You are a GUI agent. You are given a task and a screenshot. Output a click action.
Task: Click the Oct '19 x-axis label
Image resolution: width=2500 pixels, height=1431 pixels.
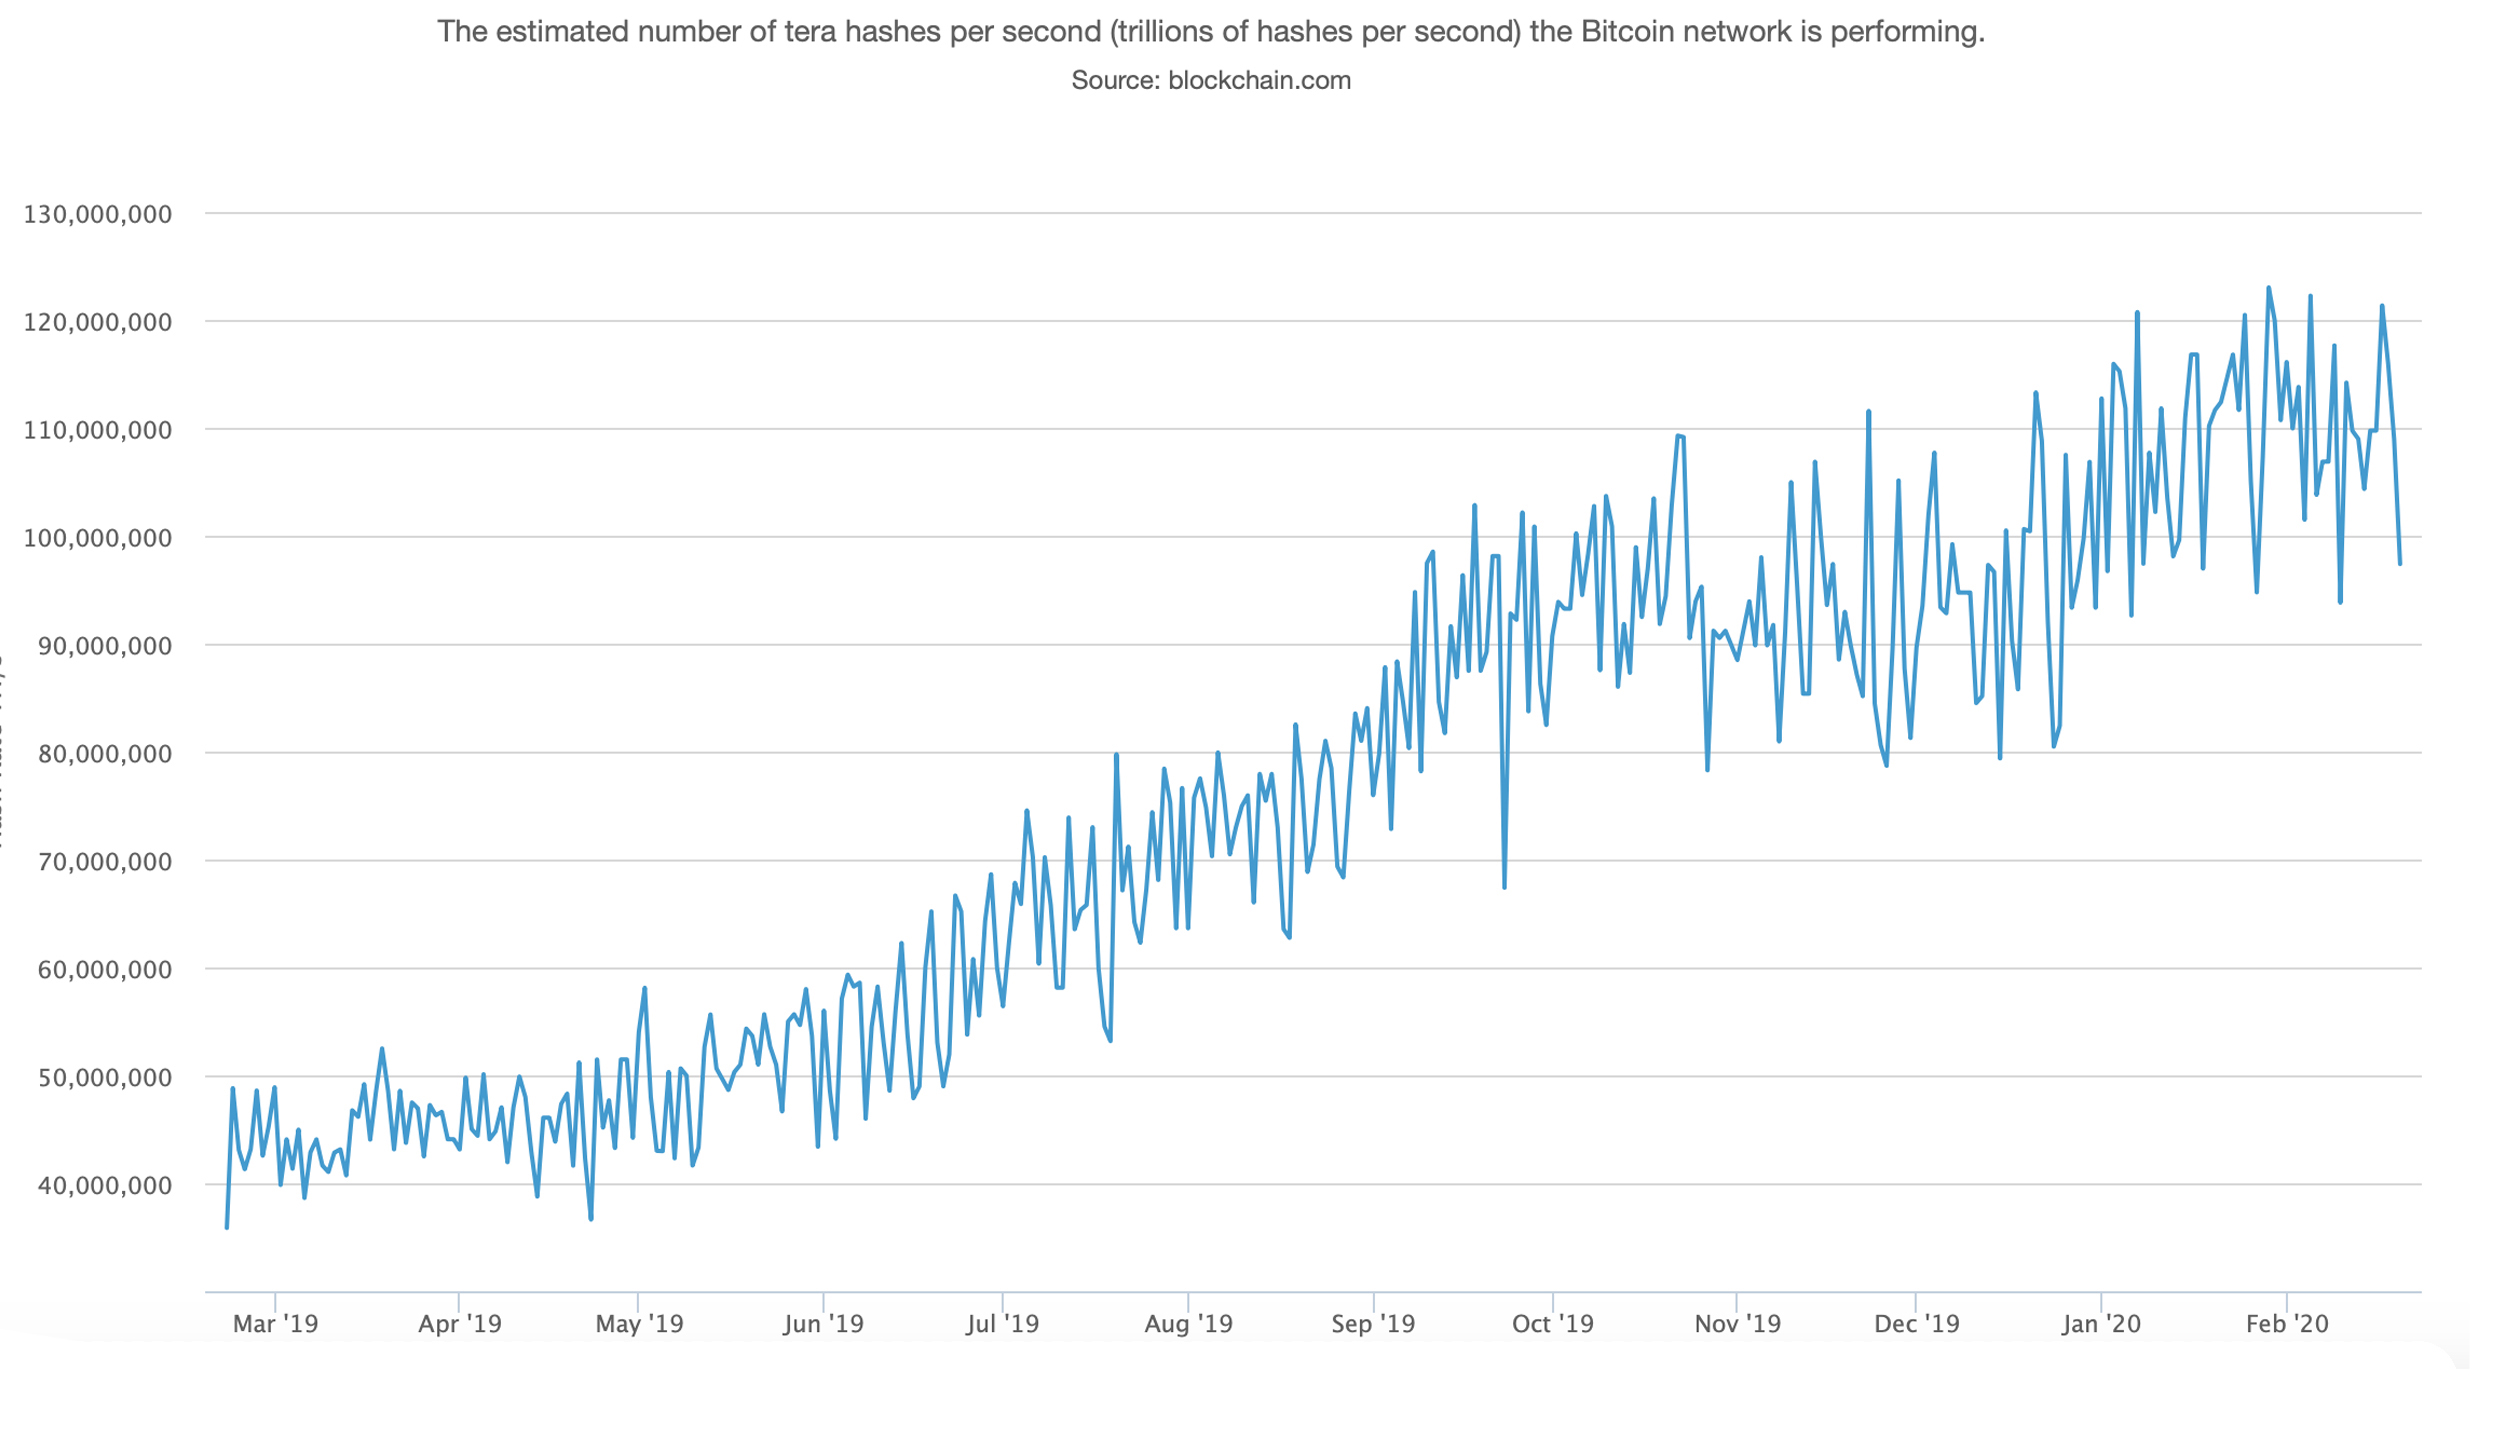pyautogui.click(x=1552, y=1324)
